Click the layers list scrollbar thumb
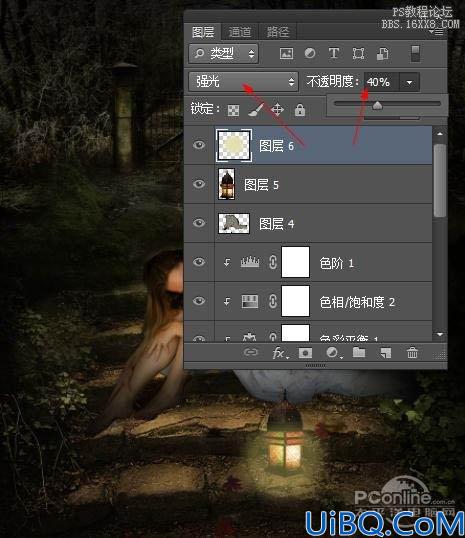465x538 pixels. (440, 181)
